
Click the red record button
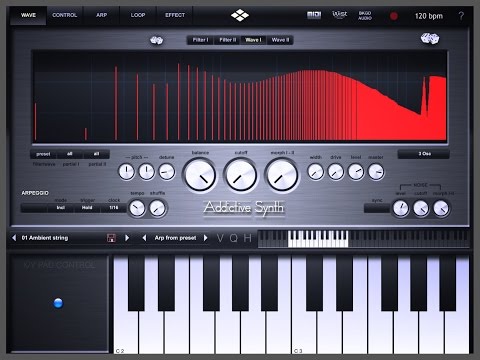tap(394, 16)
